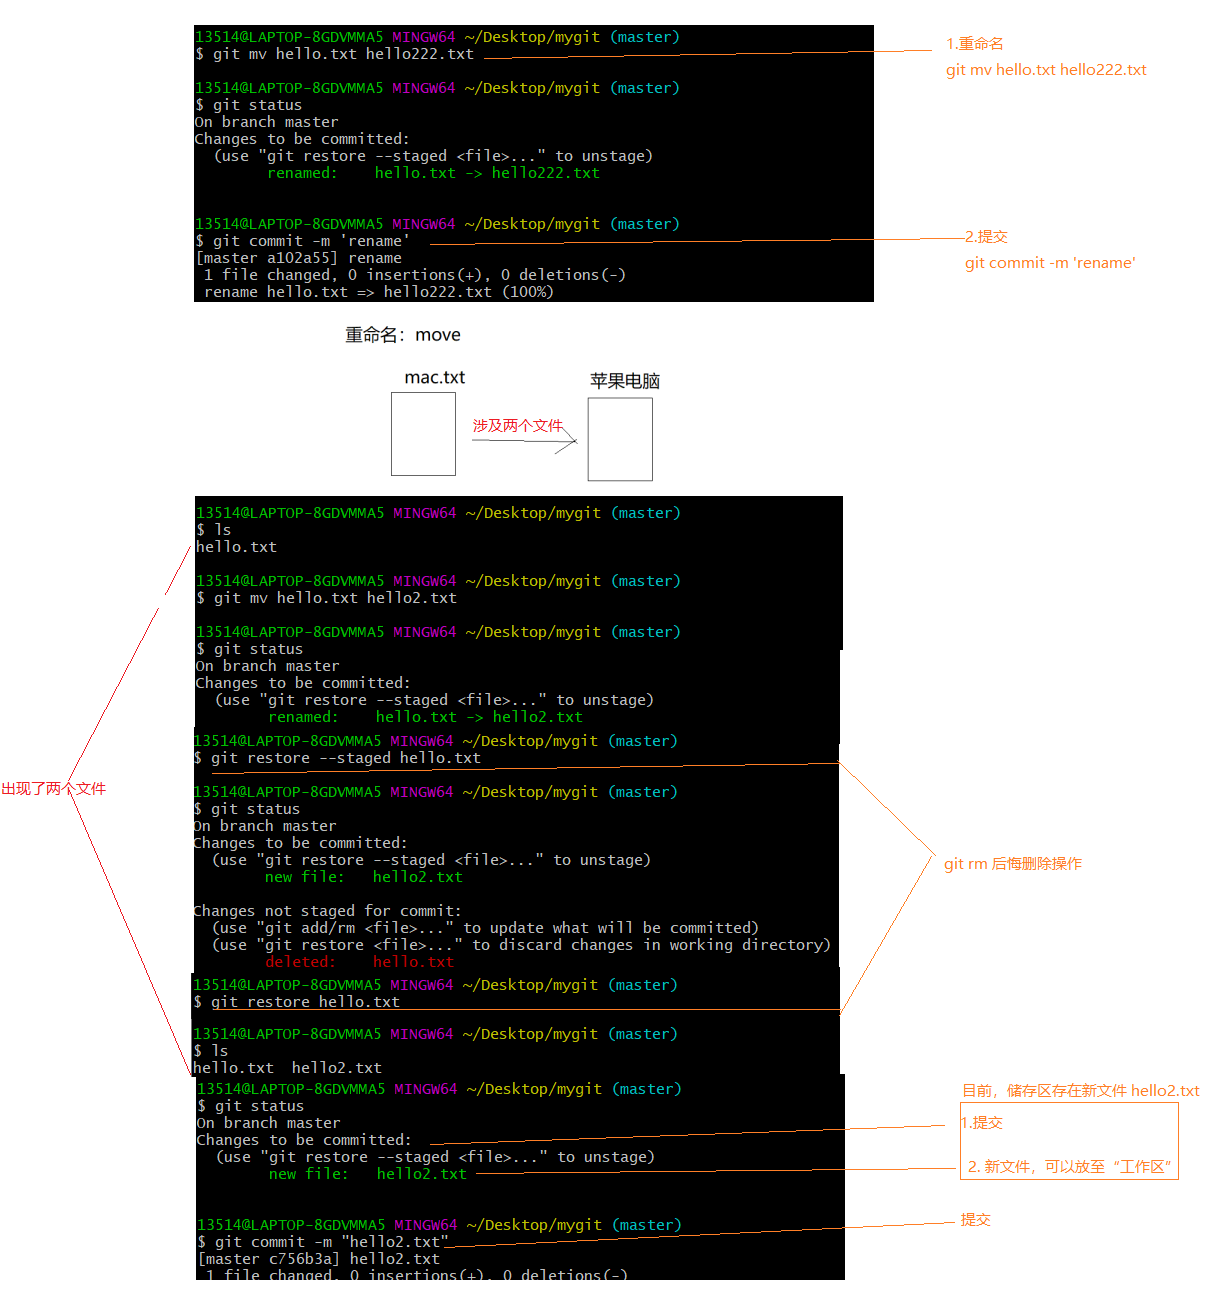The height and width of the screenshot is (1292, 1214).
Task: Select the red 涉及两个文件 label
Action: point(517,425)
